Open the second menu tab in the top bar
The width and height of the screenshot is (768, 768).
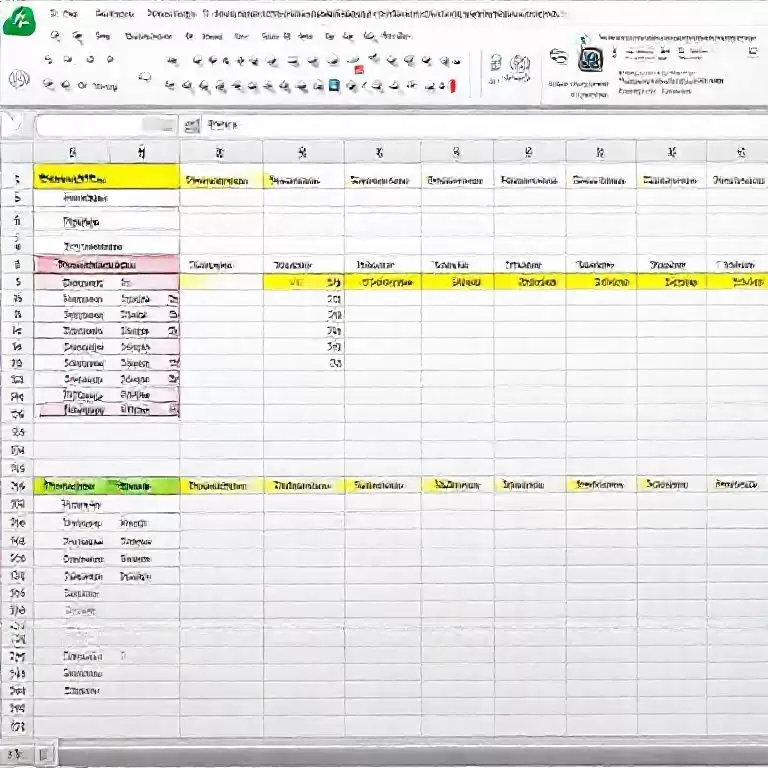pyautogui.click(x=115, y=14)
